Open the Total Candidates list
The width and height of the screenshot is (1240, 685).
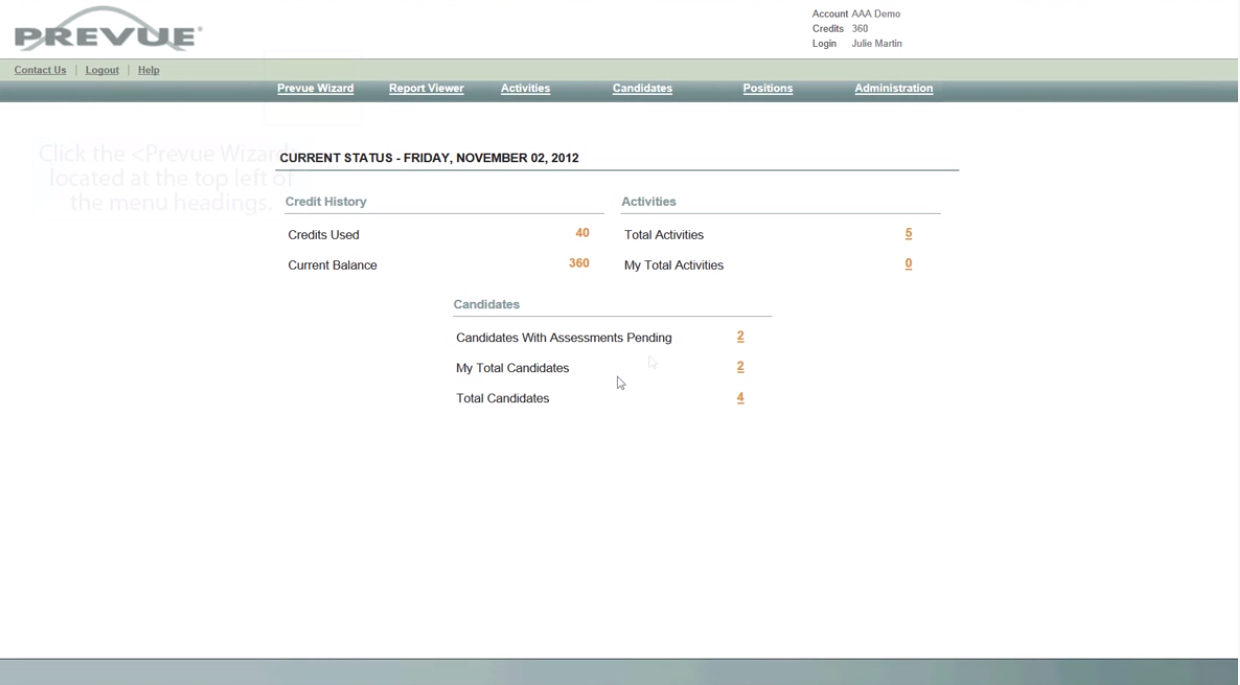click(x=739, y=396)
